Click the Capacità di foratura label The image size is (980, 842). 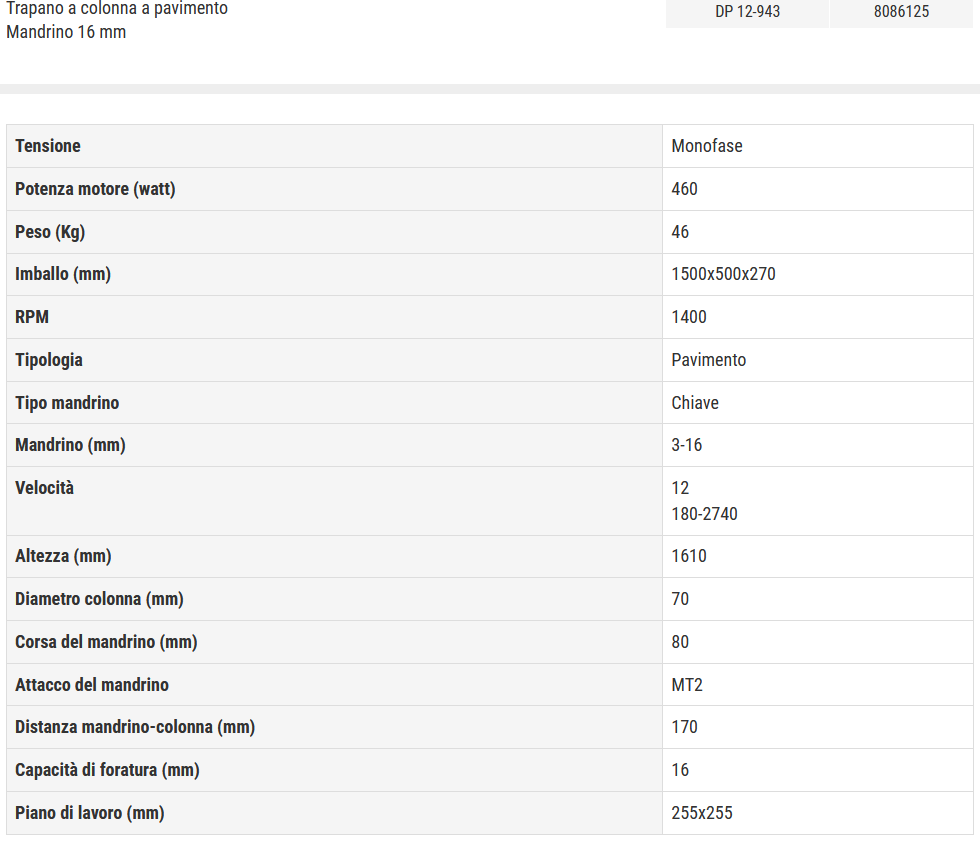pyautogui.click(x=108, y=770)
